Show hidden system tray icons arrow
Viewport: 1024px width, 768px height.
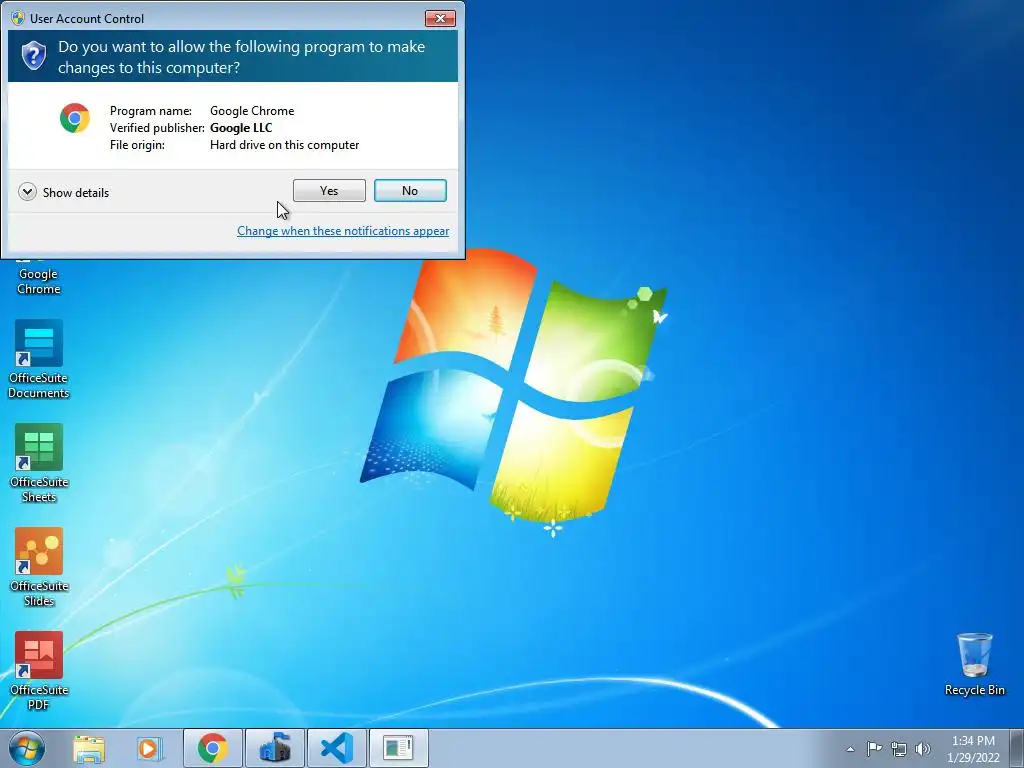pos(850,749)
